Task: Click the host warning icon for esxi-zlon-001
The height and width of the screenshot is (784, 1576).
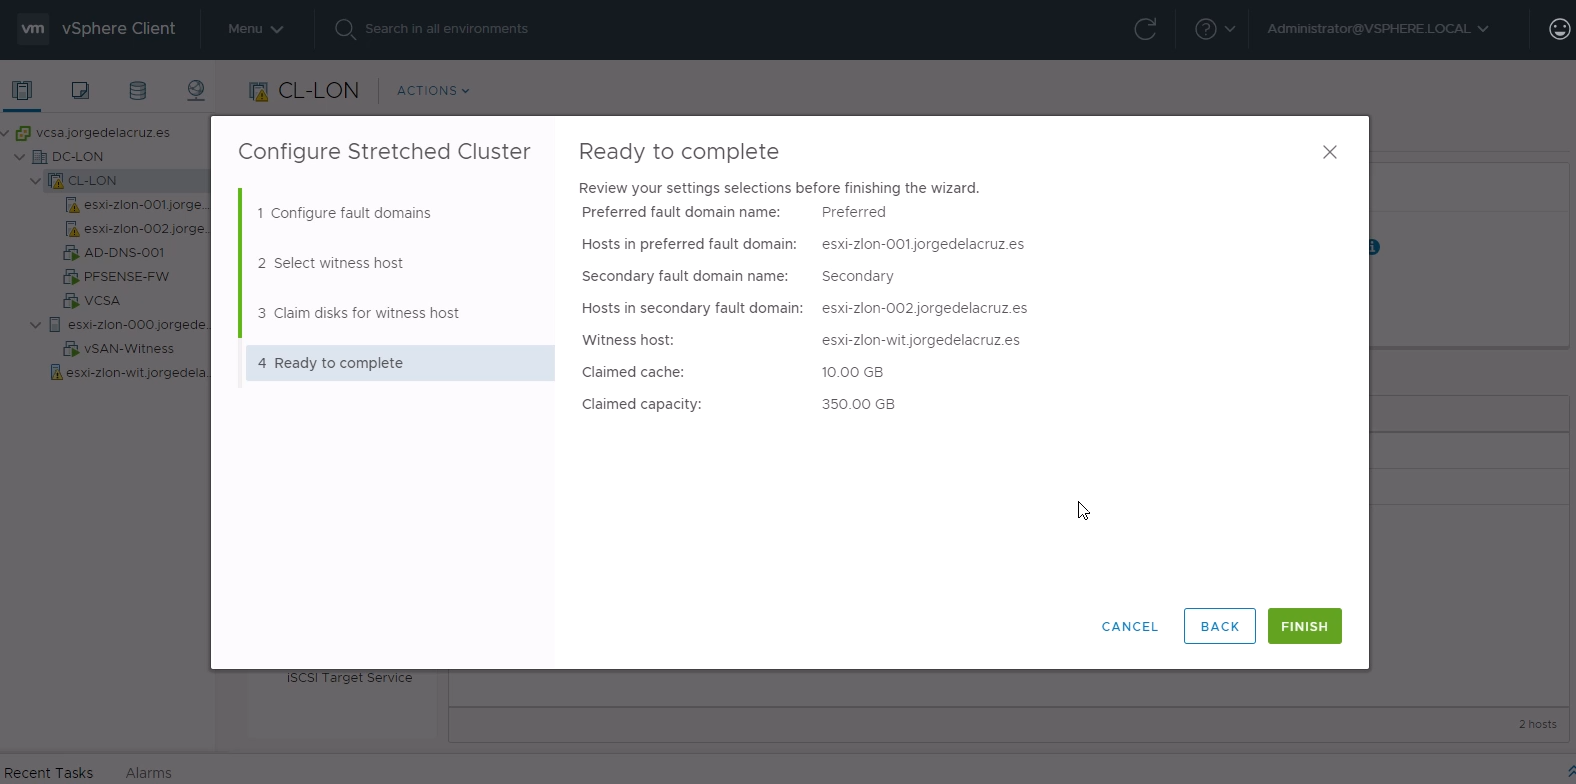Action: click(x=72, y=204)
